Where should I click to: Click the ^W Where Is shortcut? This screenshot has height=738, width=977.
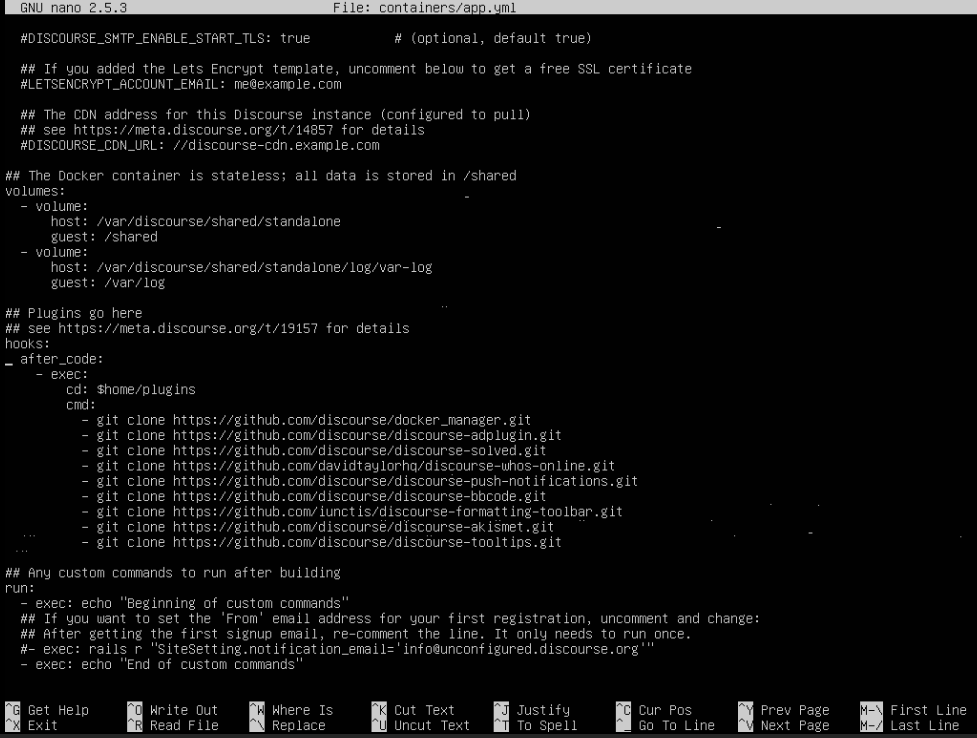[291, 710]
